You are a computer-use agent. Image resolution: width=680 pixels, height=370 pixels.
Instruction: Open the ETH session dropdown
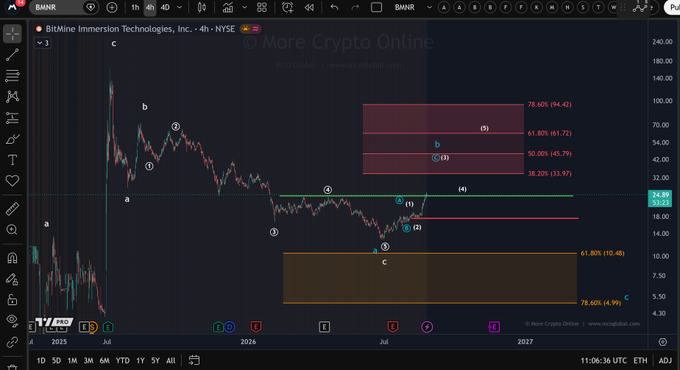(640, 360)
